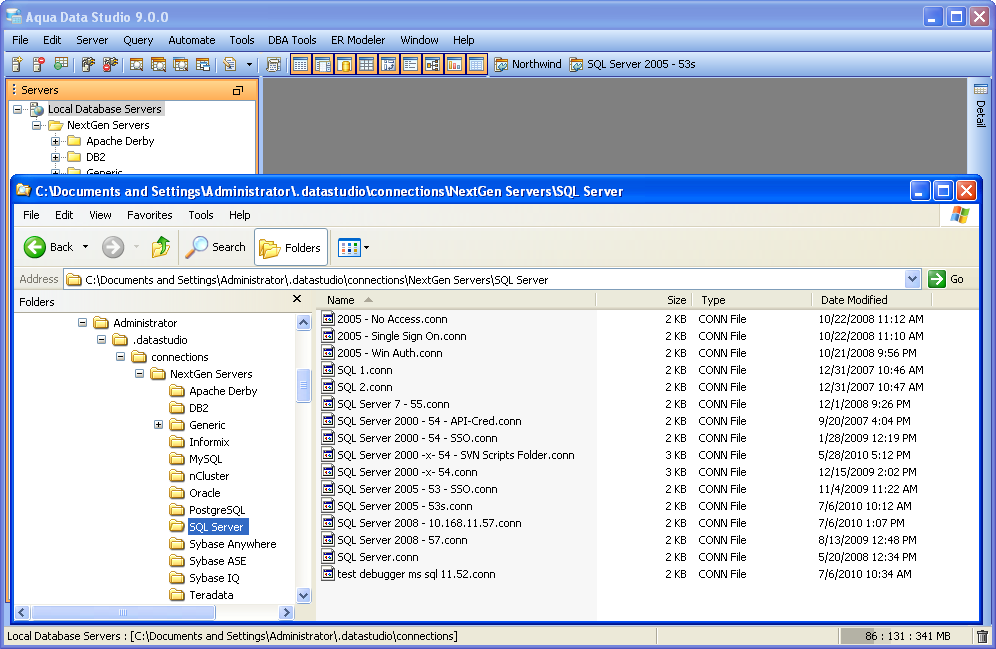
Task: Click the Forward arrow in Explorer toolbar
Action: point(113,247)
